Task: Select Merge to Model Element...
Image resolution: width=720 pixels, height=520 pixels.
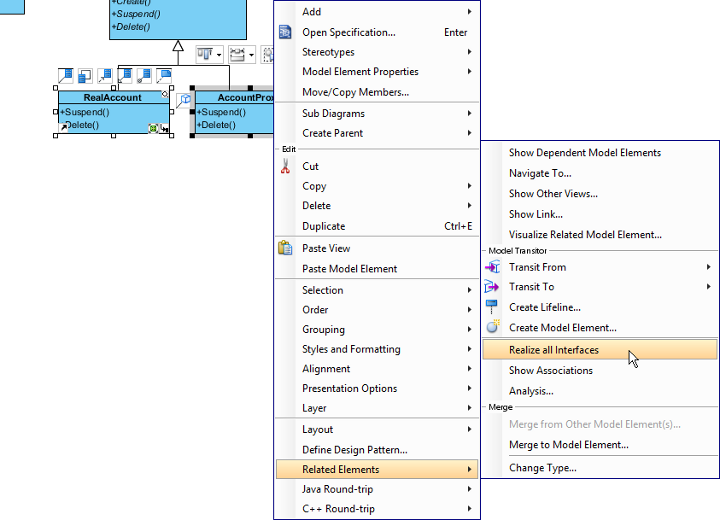Action: pos(600,445)
